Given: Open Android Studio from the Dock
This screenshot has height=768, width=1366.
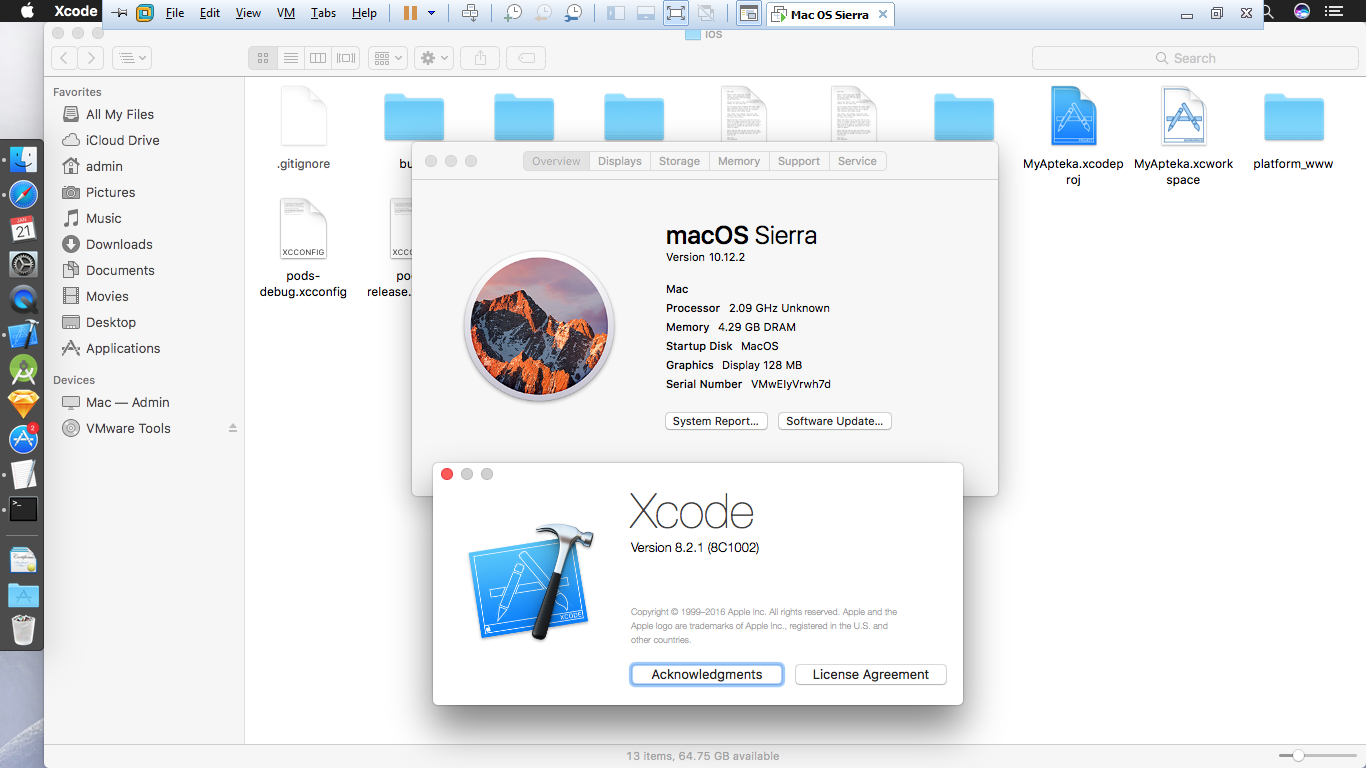Looking at the screenshot, I should [23, 369].
